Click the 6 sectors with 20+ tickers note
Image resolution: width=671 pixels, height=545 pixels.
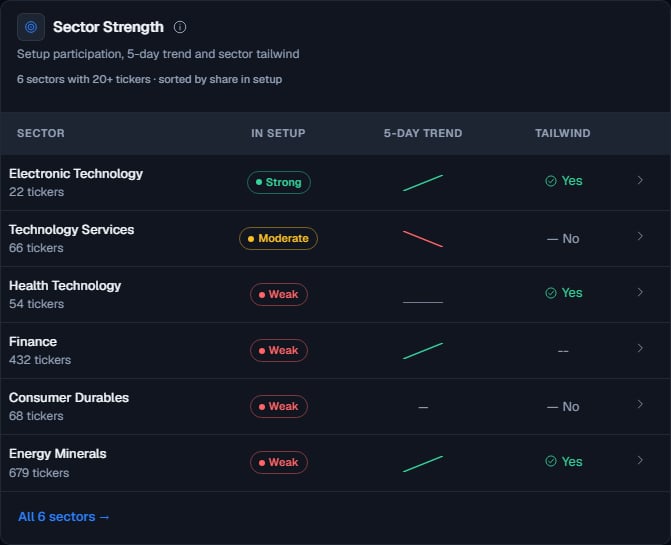149,80
